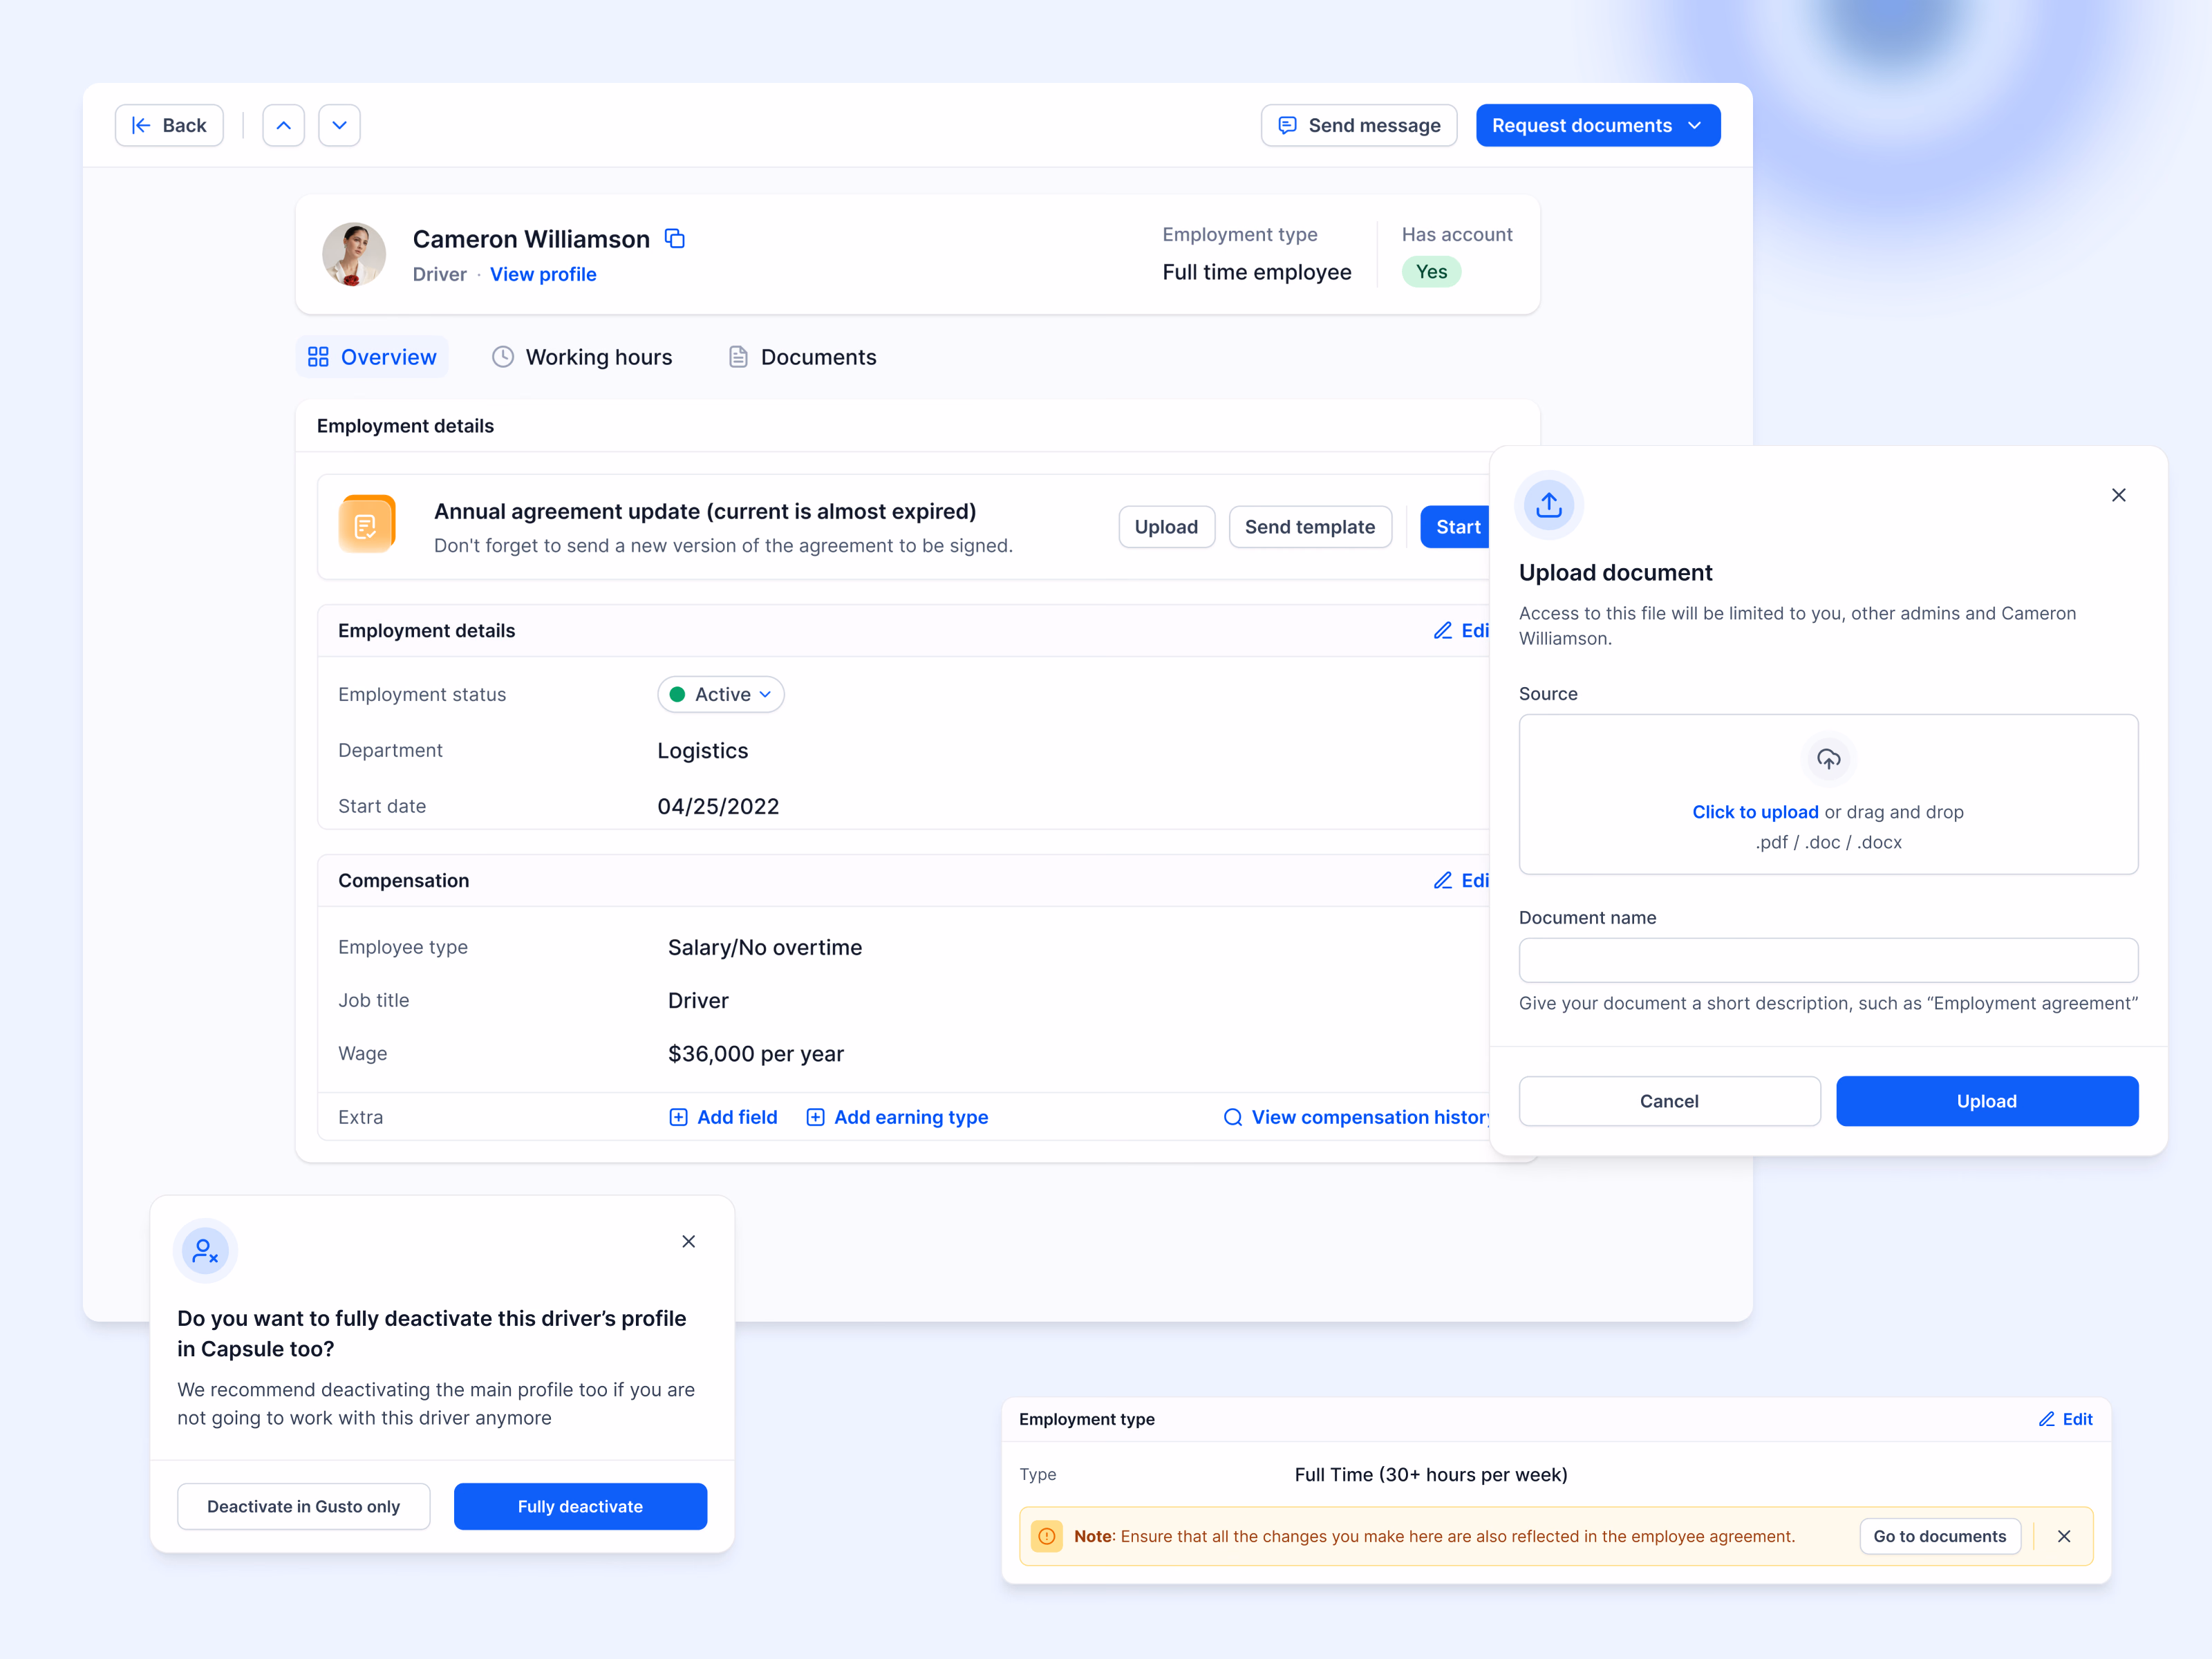This screenshot has height=1659, width=2212.
Task: Click the warning icon in the Note banner
Action: click(1046, 1536)
